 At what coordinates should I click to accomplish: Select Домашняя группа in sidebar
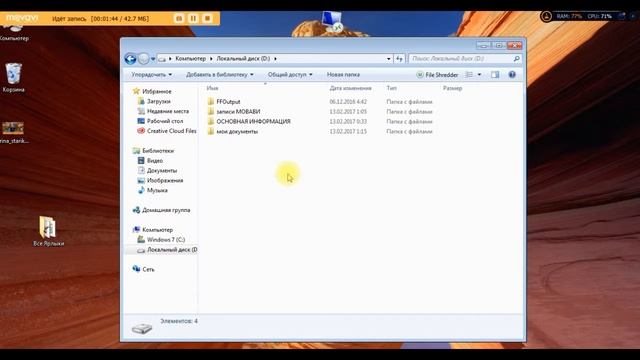click(166, 210)
